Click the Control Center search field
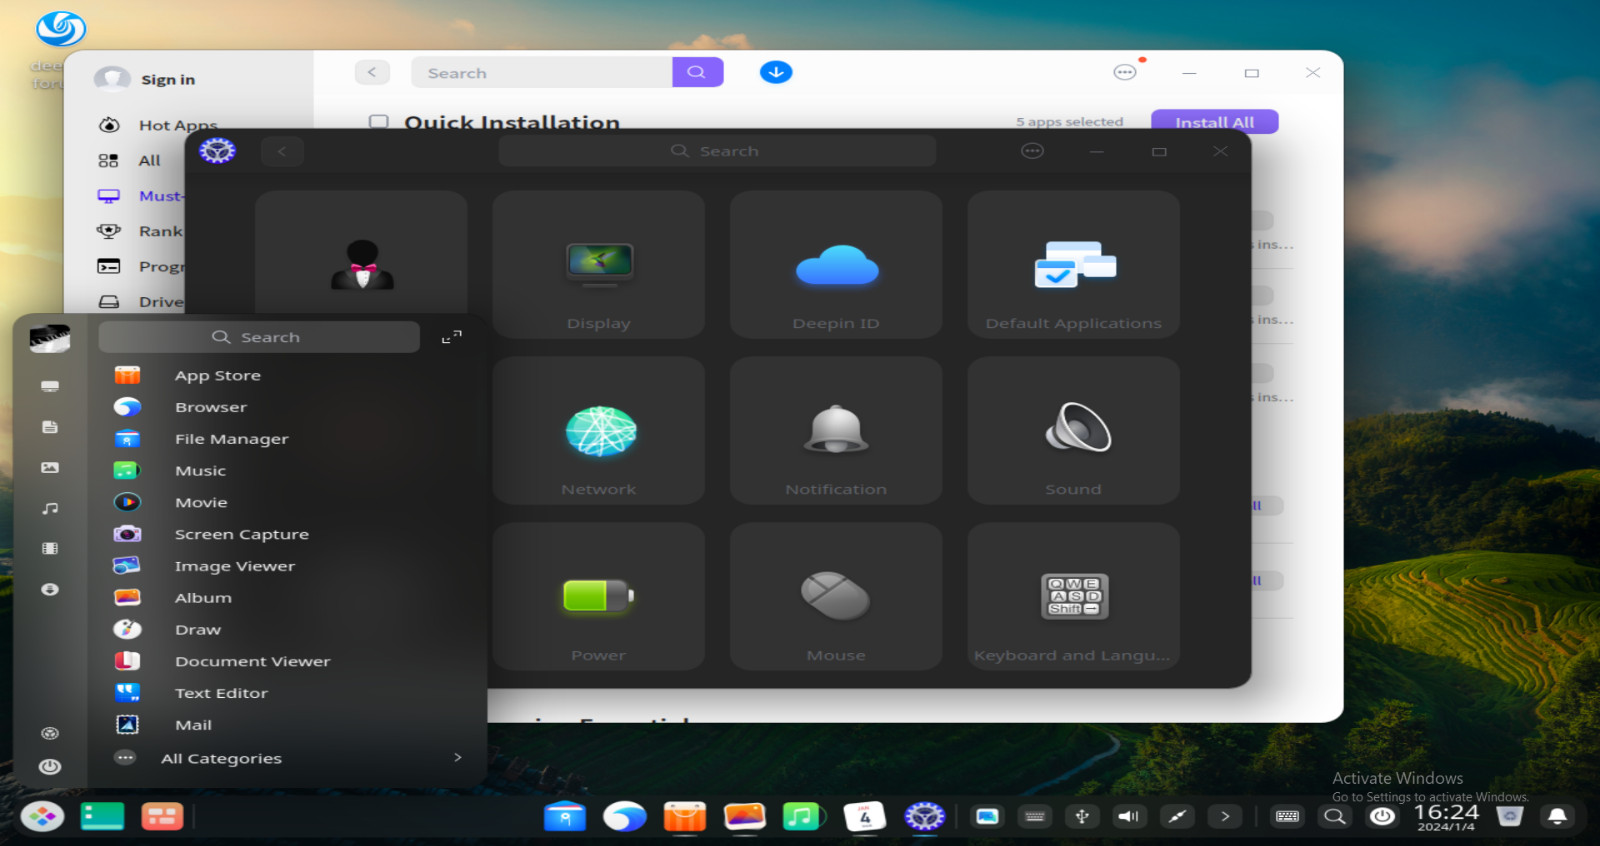This screenshot has height=846, width=1600. tap(717, 151)
